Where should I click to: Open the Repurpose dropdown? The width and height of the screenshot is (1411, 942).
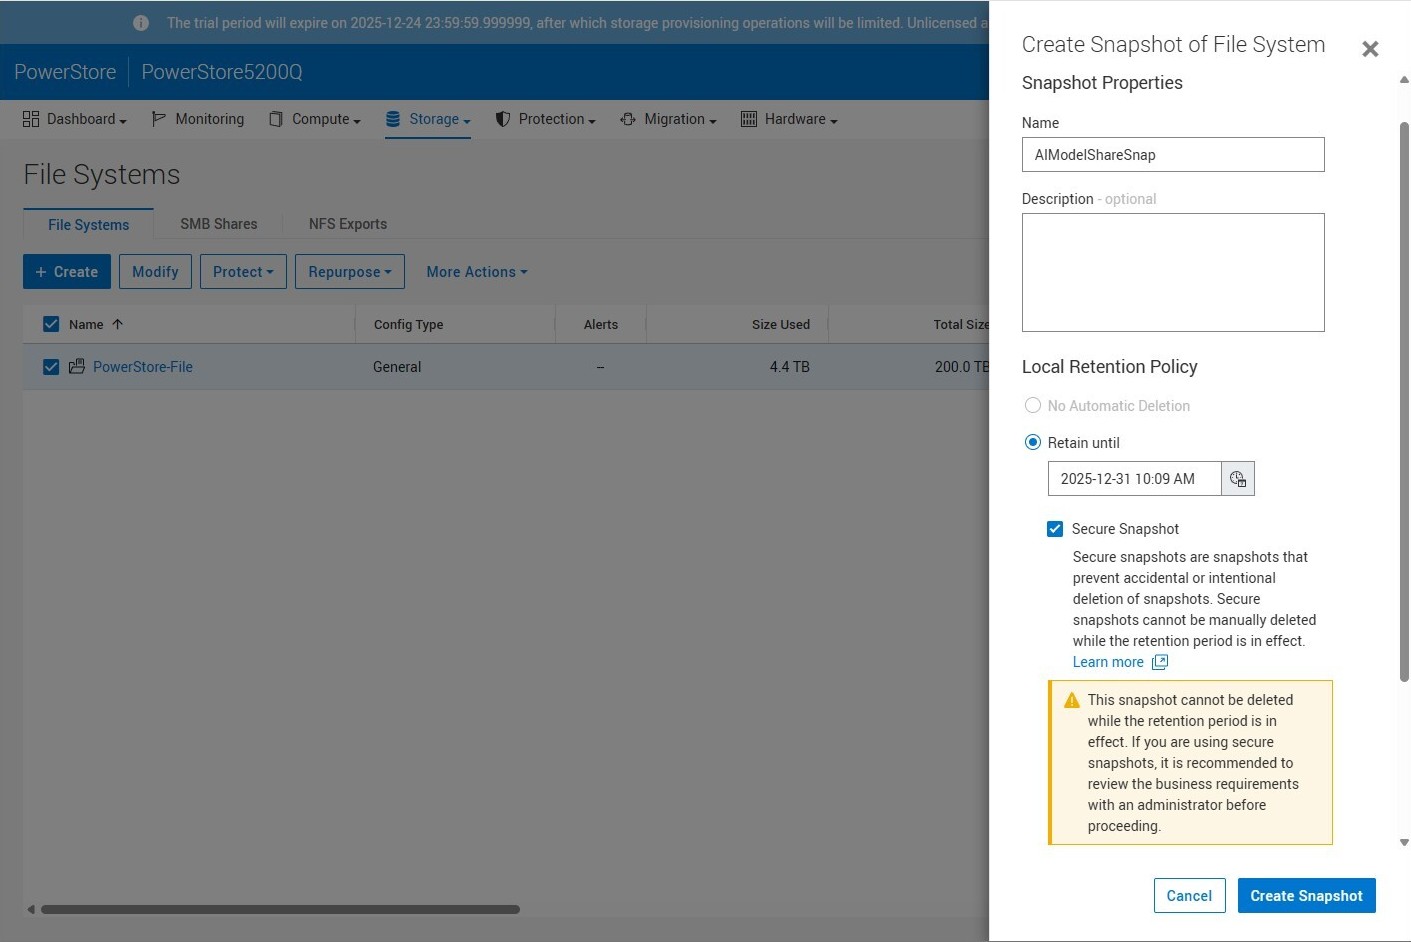pos(349,272)
